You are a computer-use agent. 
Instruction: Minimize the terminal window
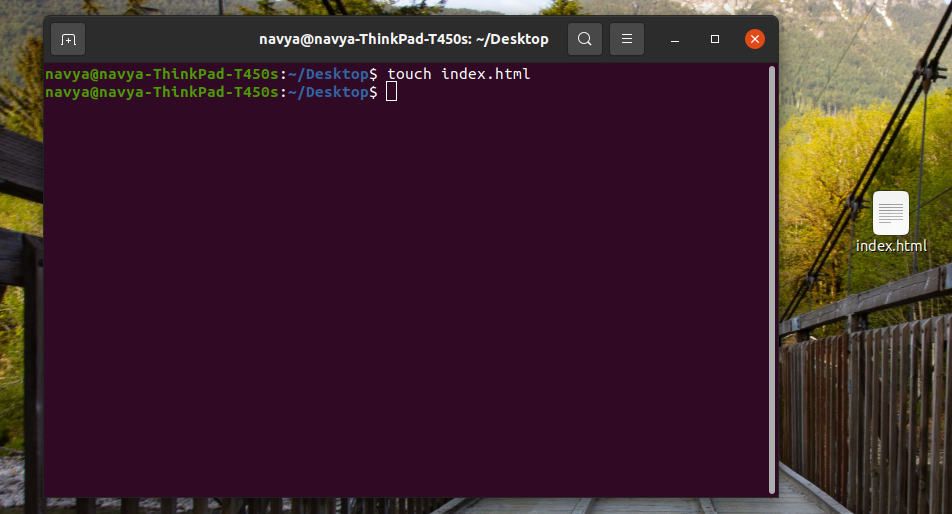(675, 39)
